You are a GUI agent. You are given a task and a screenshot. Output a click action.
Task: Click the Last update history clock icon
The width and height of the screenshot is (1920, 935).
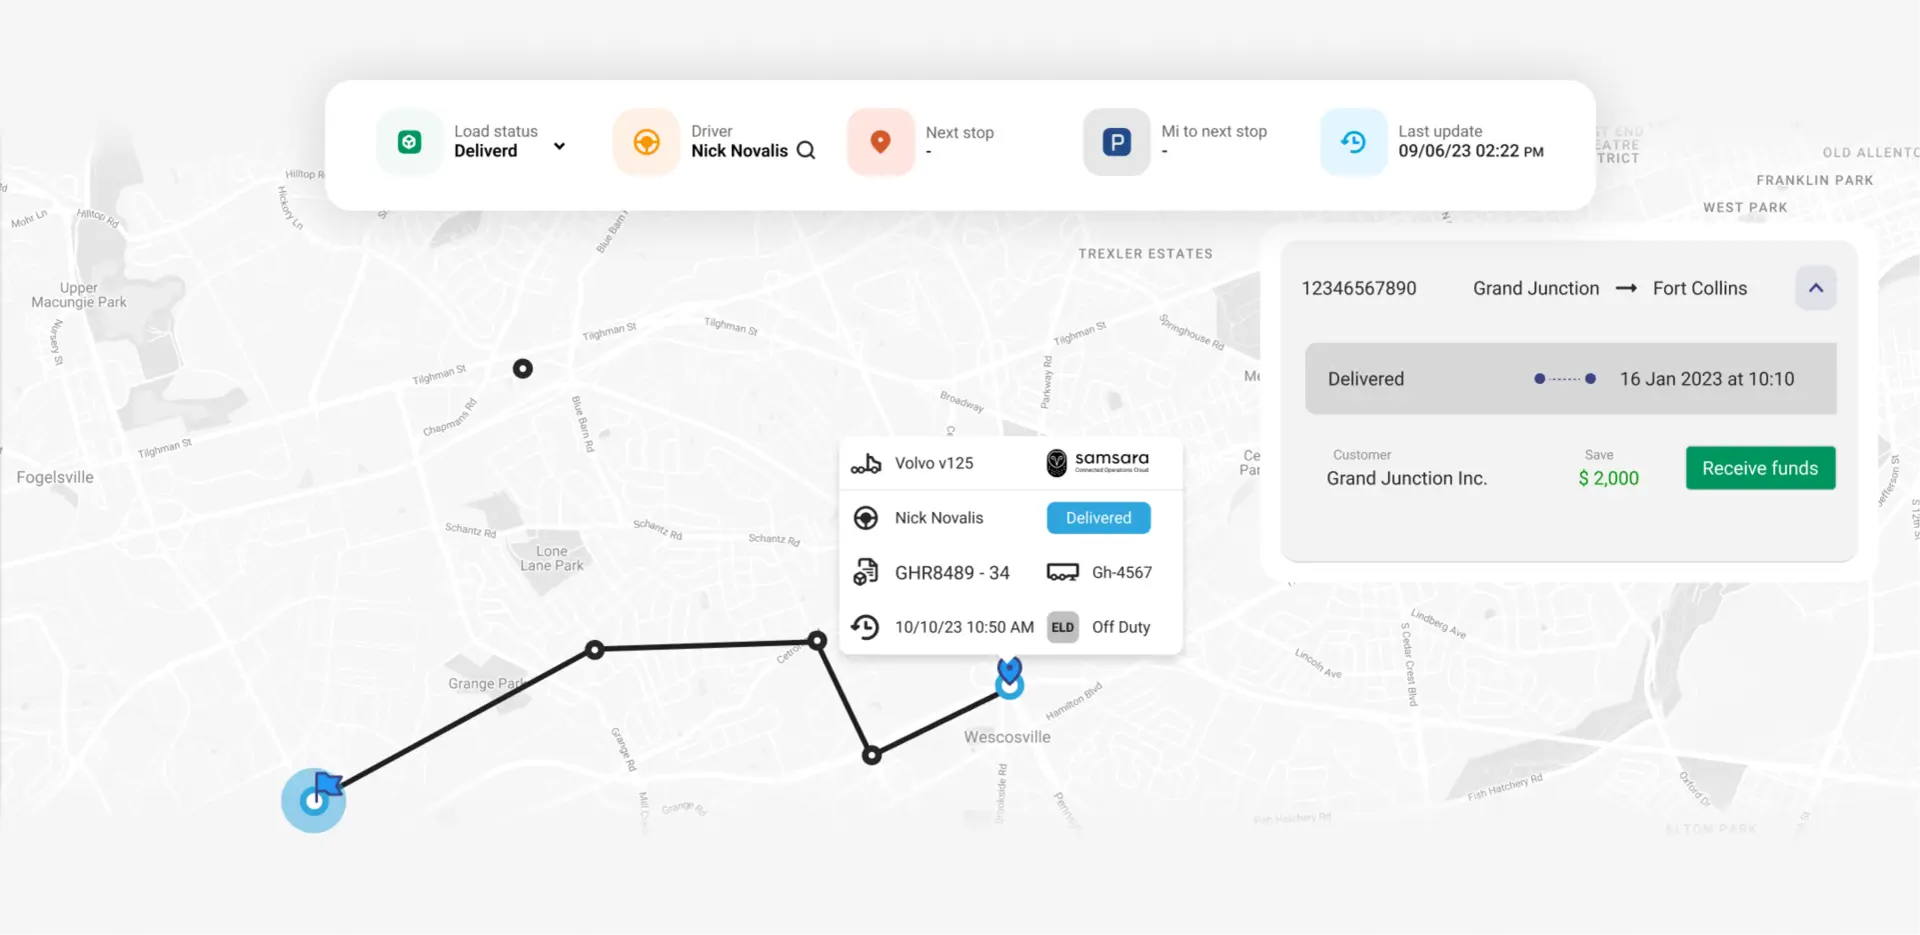pyautogui.click(x=1353, y=142)
